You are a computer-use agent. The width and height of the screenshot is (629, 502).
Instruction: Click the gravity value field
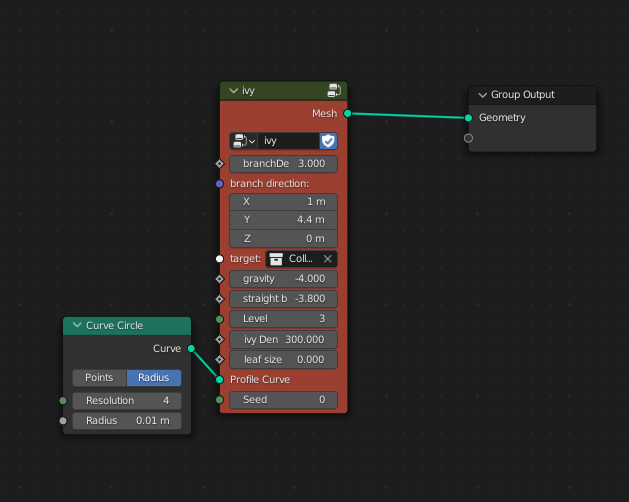pyautogui.click(x=284, y=279)
